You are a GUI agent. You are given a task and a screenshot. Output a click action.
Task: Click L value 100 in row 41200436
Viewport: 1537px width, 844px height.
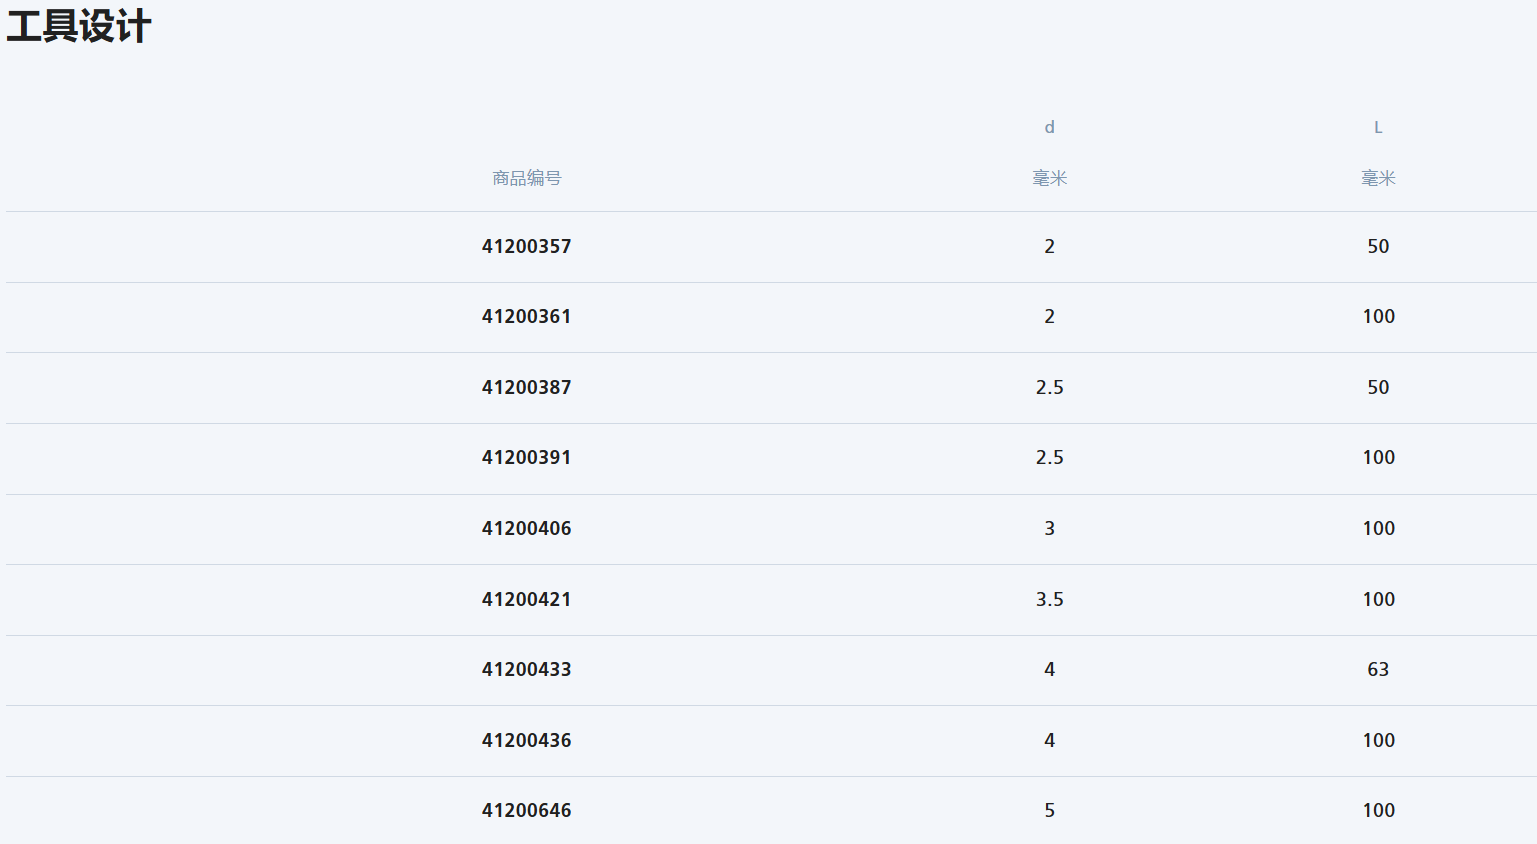tap(1378, 740)
